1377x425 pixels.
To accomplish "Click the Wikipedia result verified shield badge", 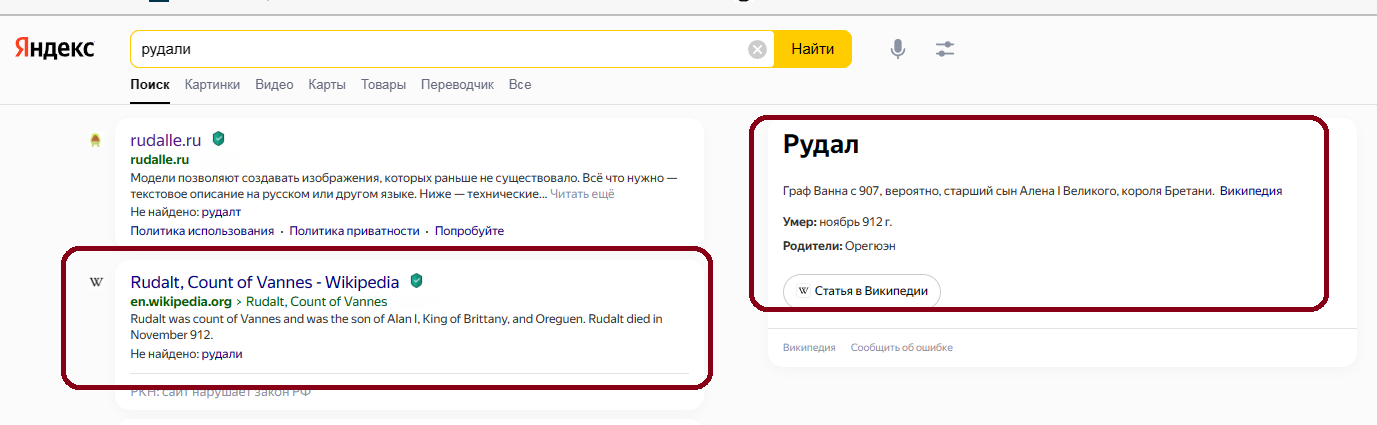I will click(x=416, y=281).
